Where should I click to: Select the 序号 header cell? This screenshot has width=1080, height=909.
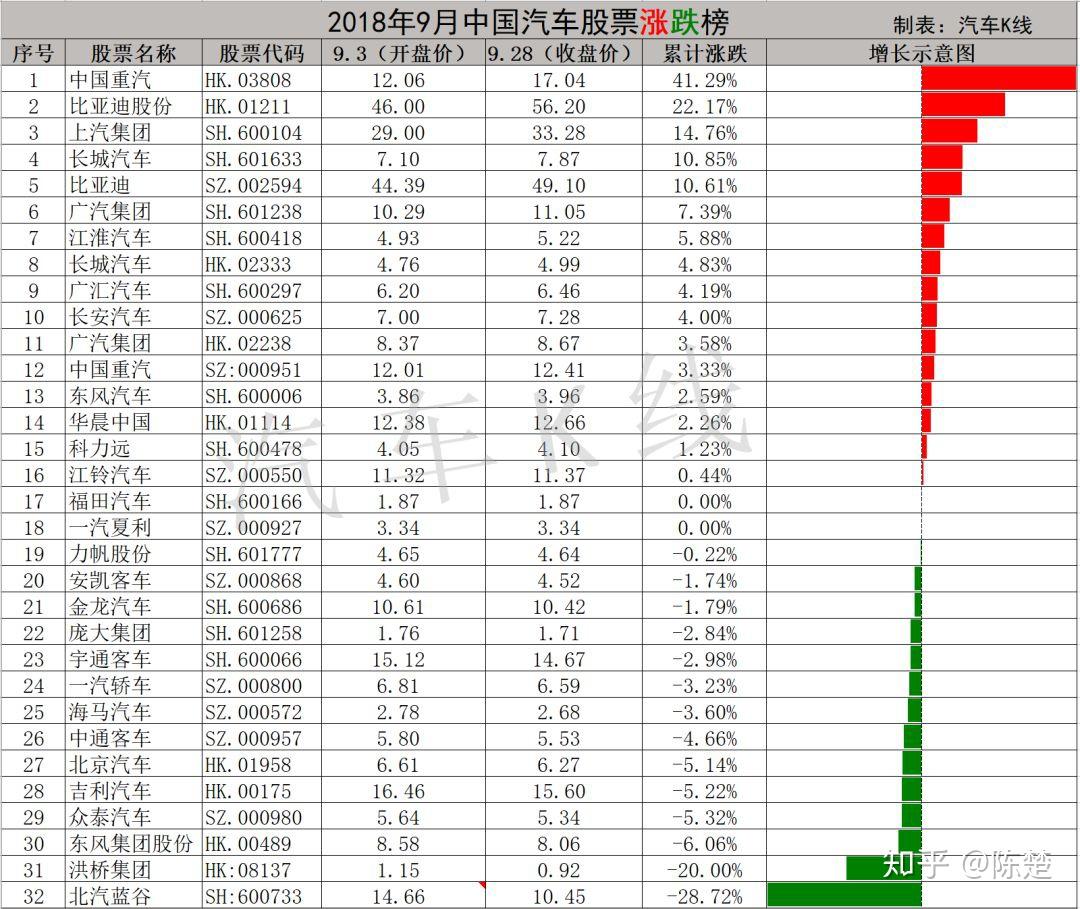[x=33, y=53]
